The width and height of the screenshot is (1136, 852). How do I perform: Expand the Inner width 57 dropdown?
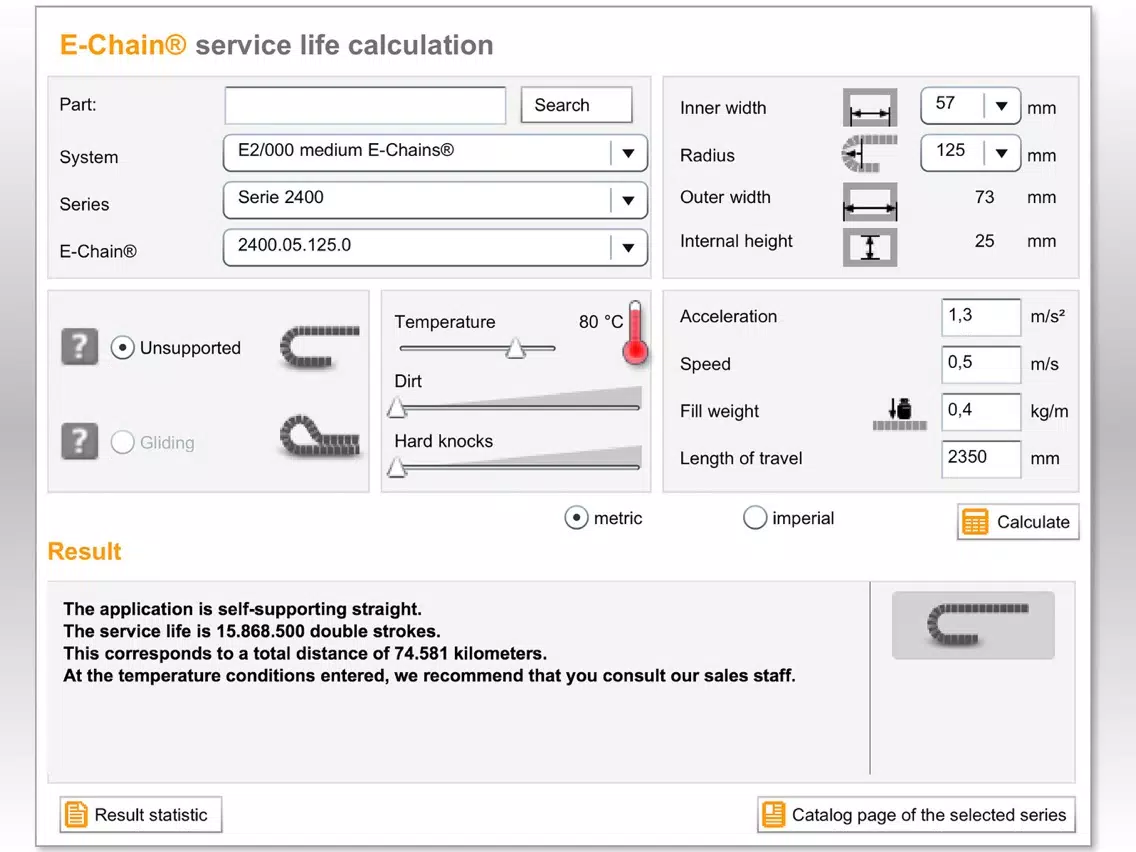click(x=970, y=106)
